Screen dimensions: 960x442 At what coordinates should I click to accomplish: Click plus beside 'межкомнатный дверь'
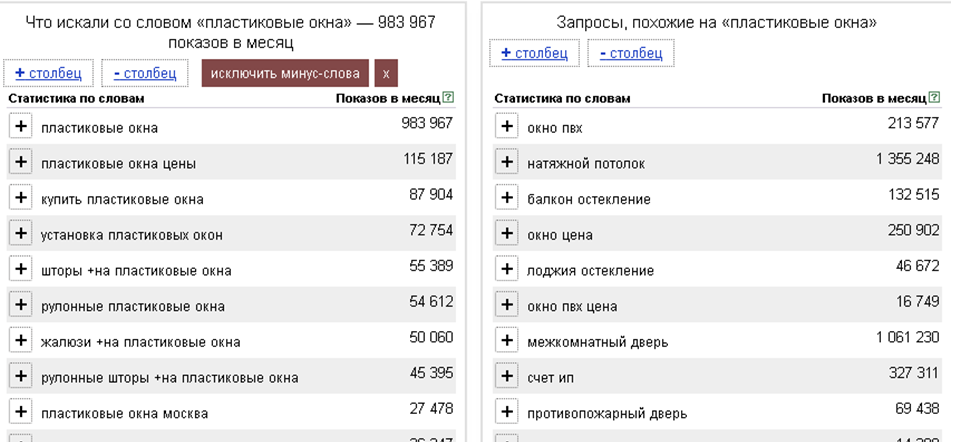tap(506, 340)
